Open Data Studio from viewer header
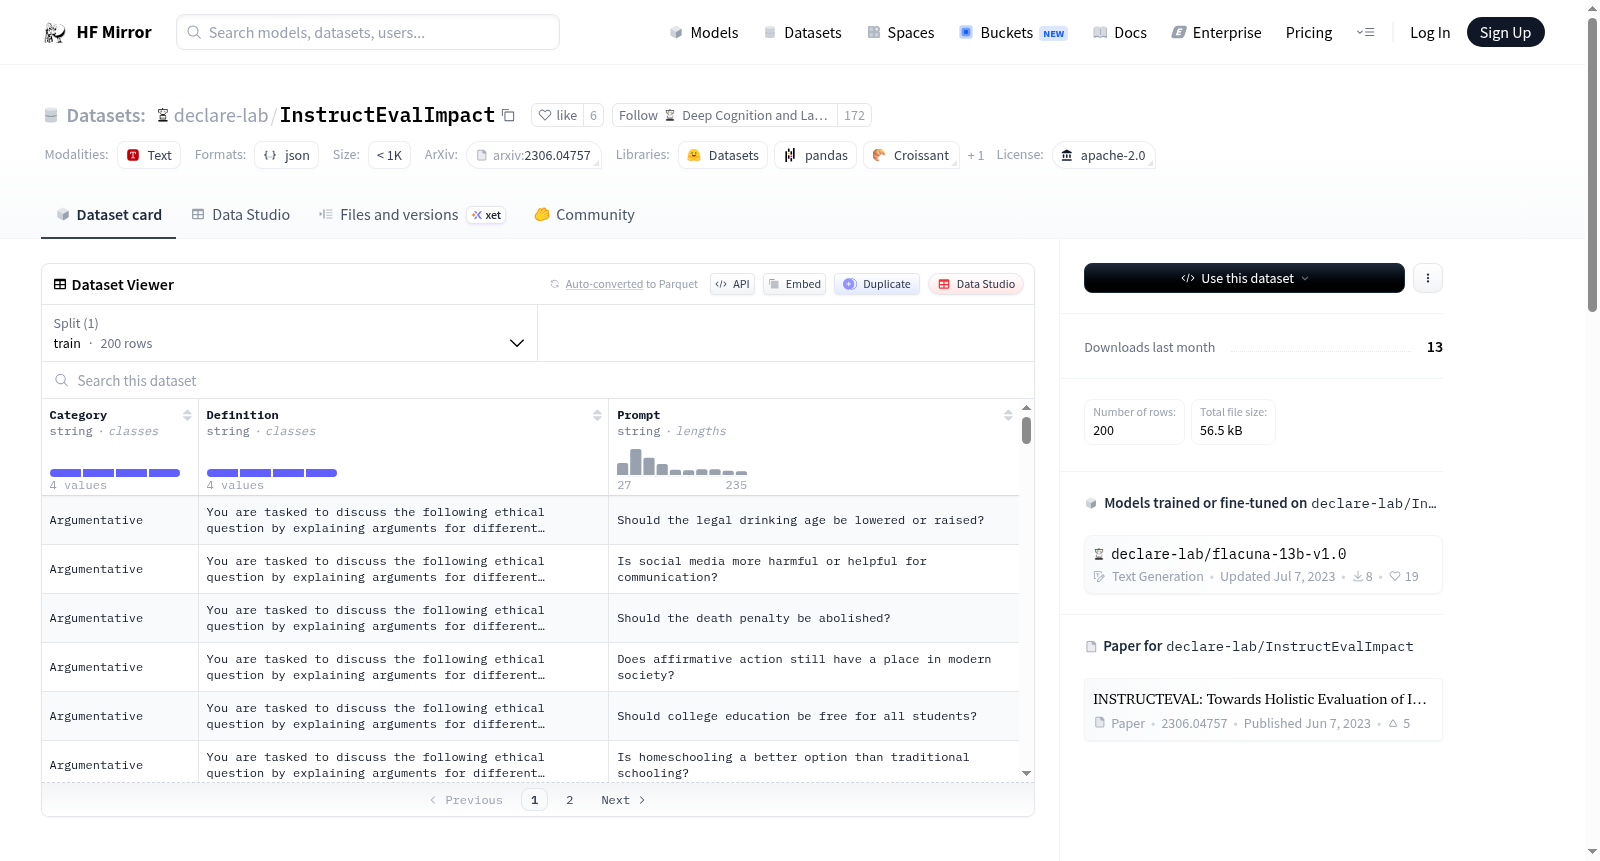Image resolution: width=1600 pixels, height=861 pixels. tap(976, 284)
